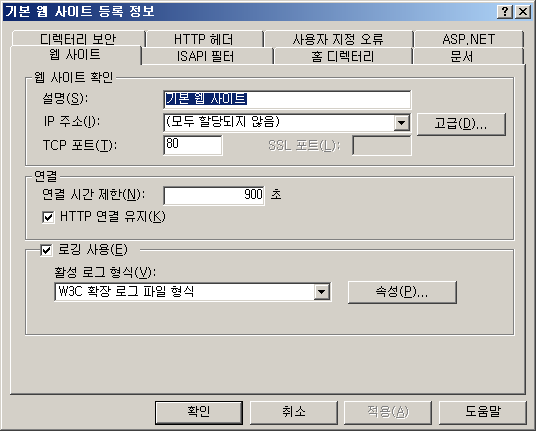Confirm with the 확인 button
This screenshot has height=431, width=536.
(x=199, y=413)
